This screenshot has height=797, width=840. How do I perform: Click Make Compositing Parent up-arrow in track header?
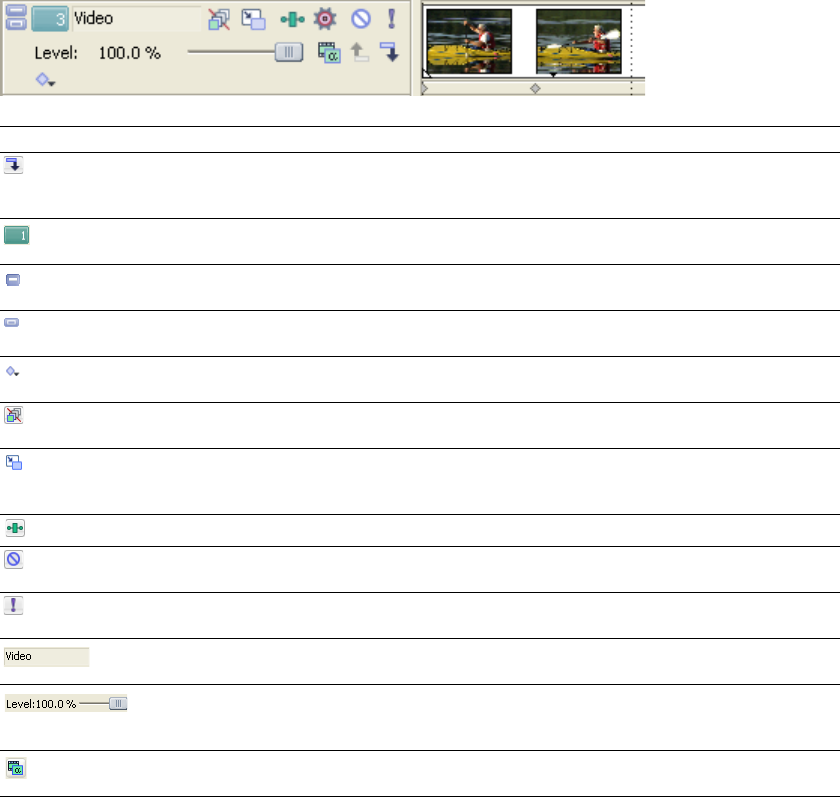coord(359,52)
